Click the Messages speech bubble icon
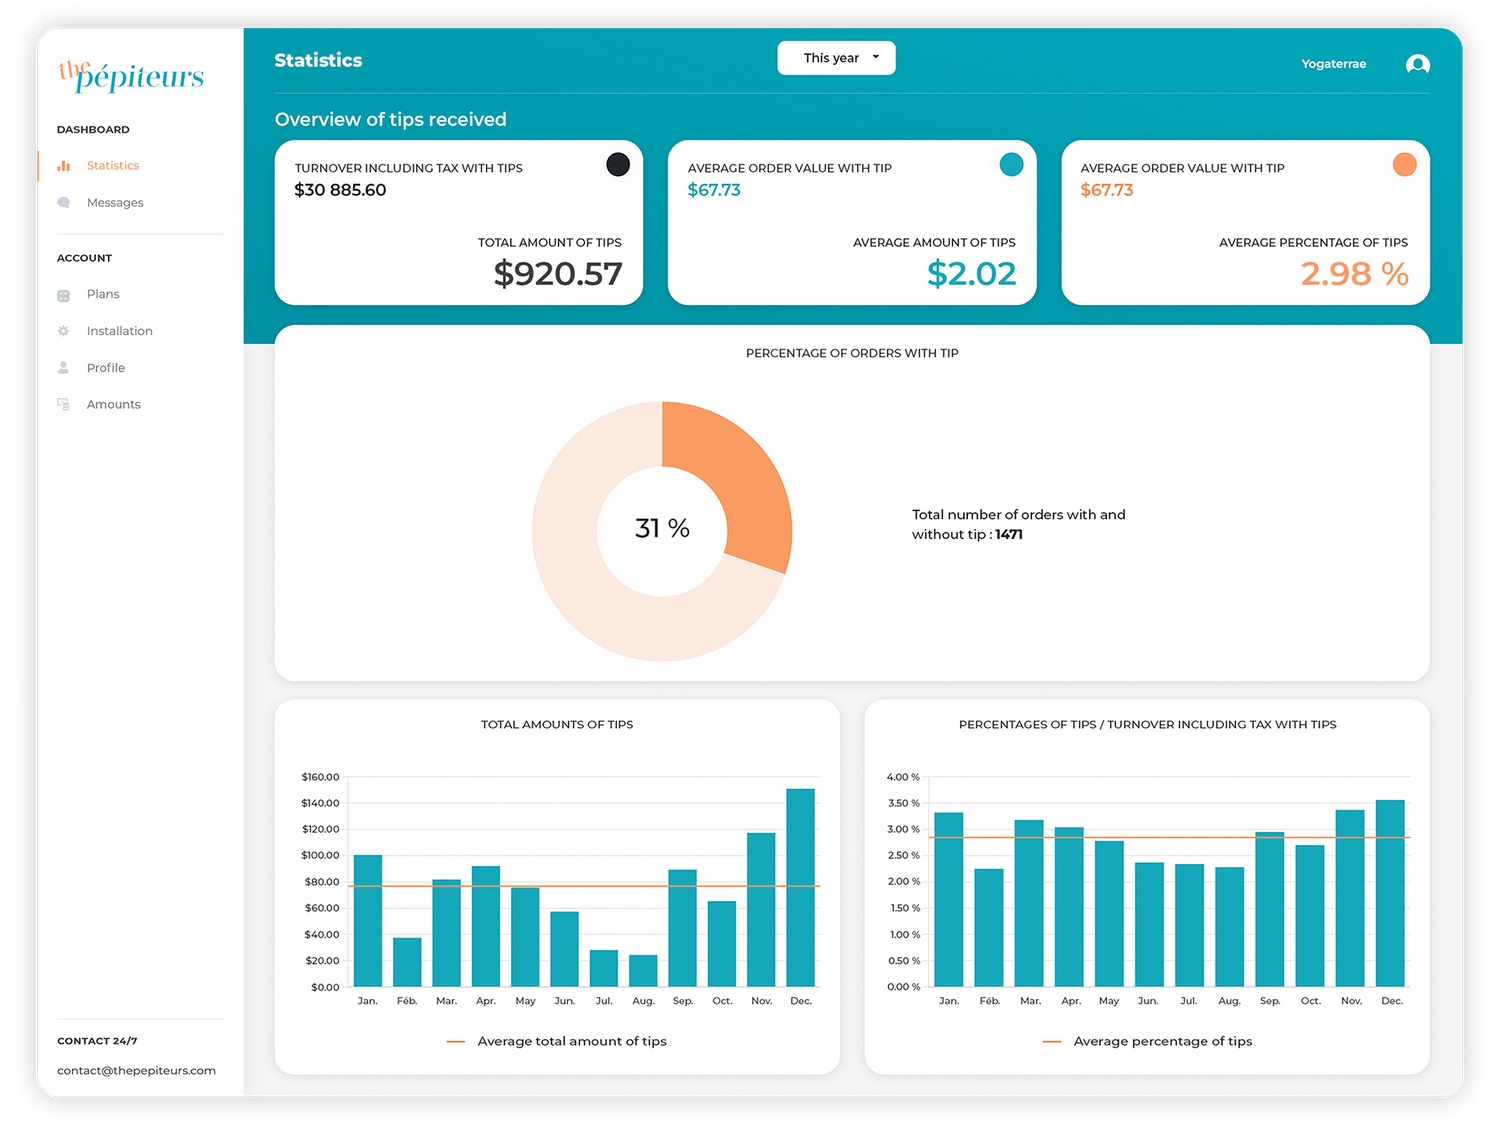This screenshot has width=1500, height=1125. tap(64, 203)
